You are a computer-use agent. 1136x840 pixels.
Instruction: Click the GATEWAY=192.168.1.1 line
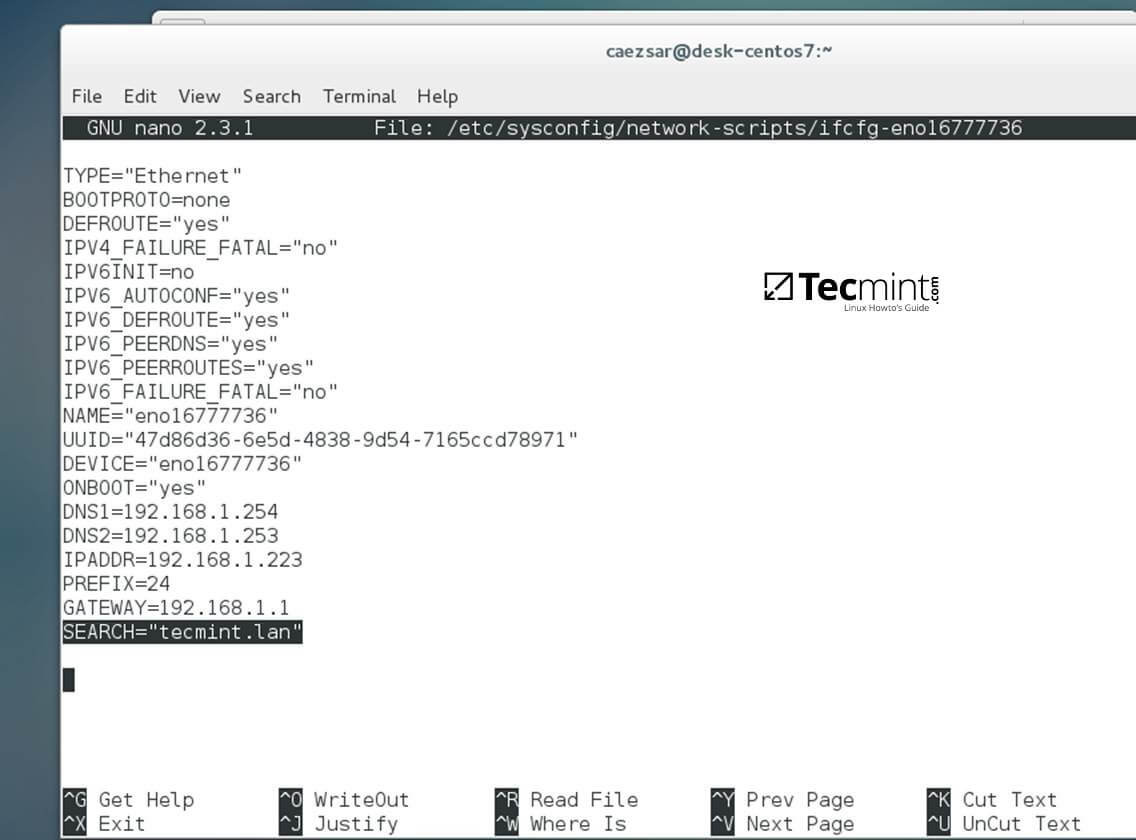point(175,608)
